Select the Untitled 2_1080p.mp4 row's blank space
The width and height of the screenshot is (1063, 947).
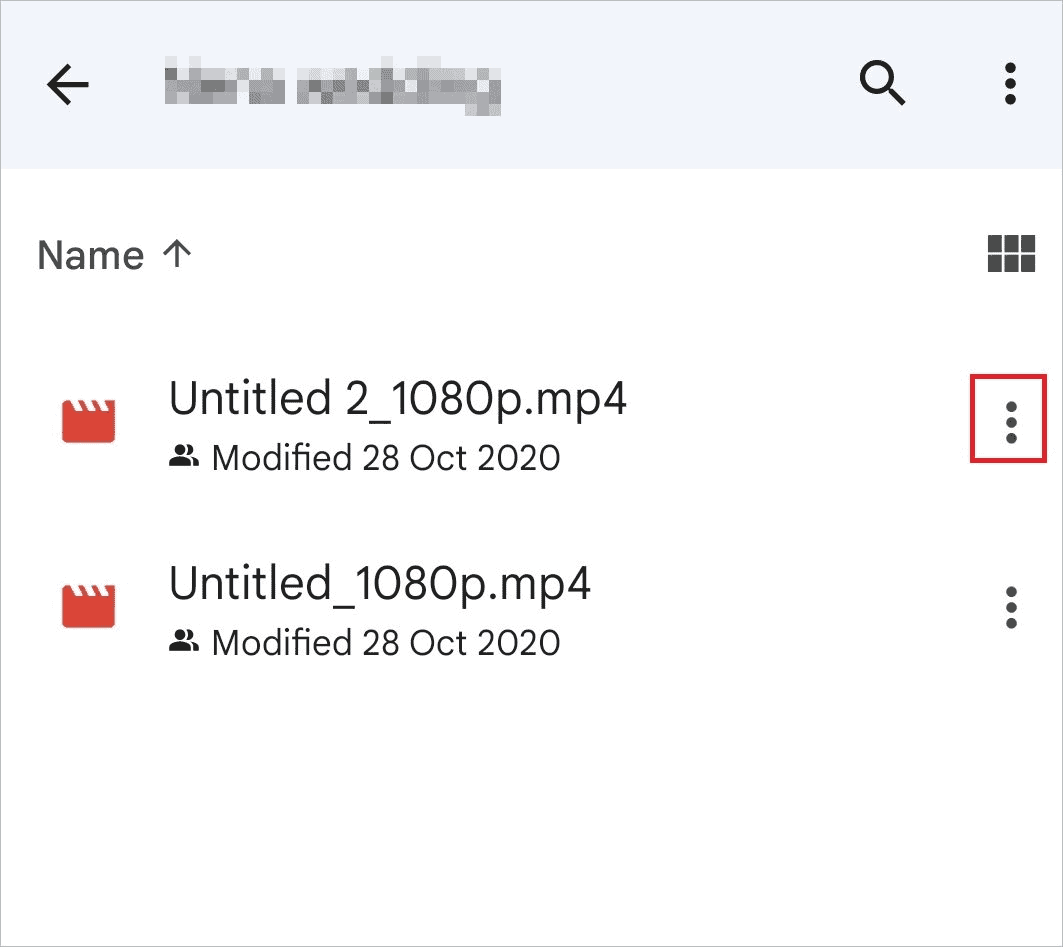(x=790, y=425)
